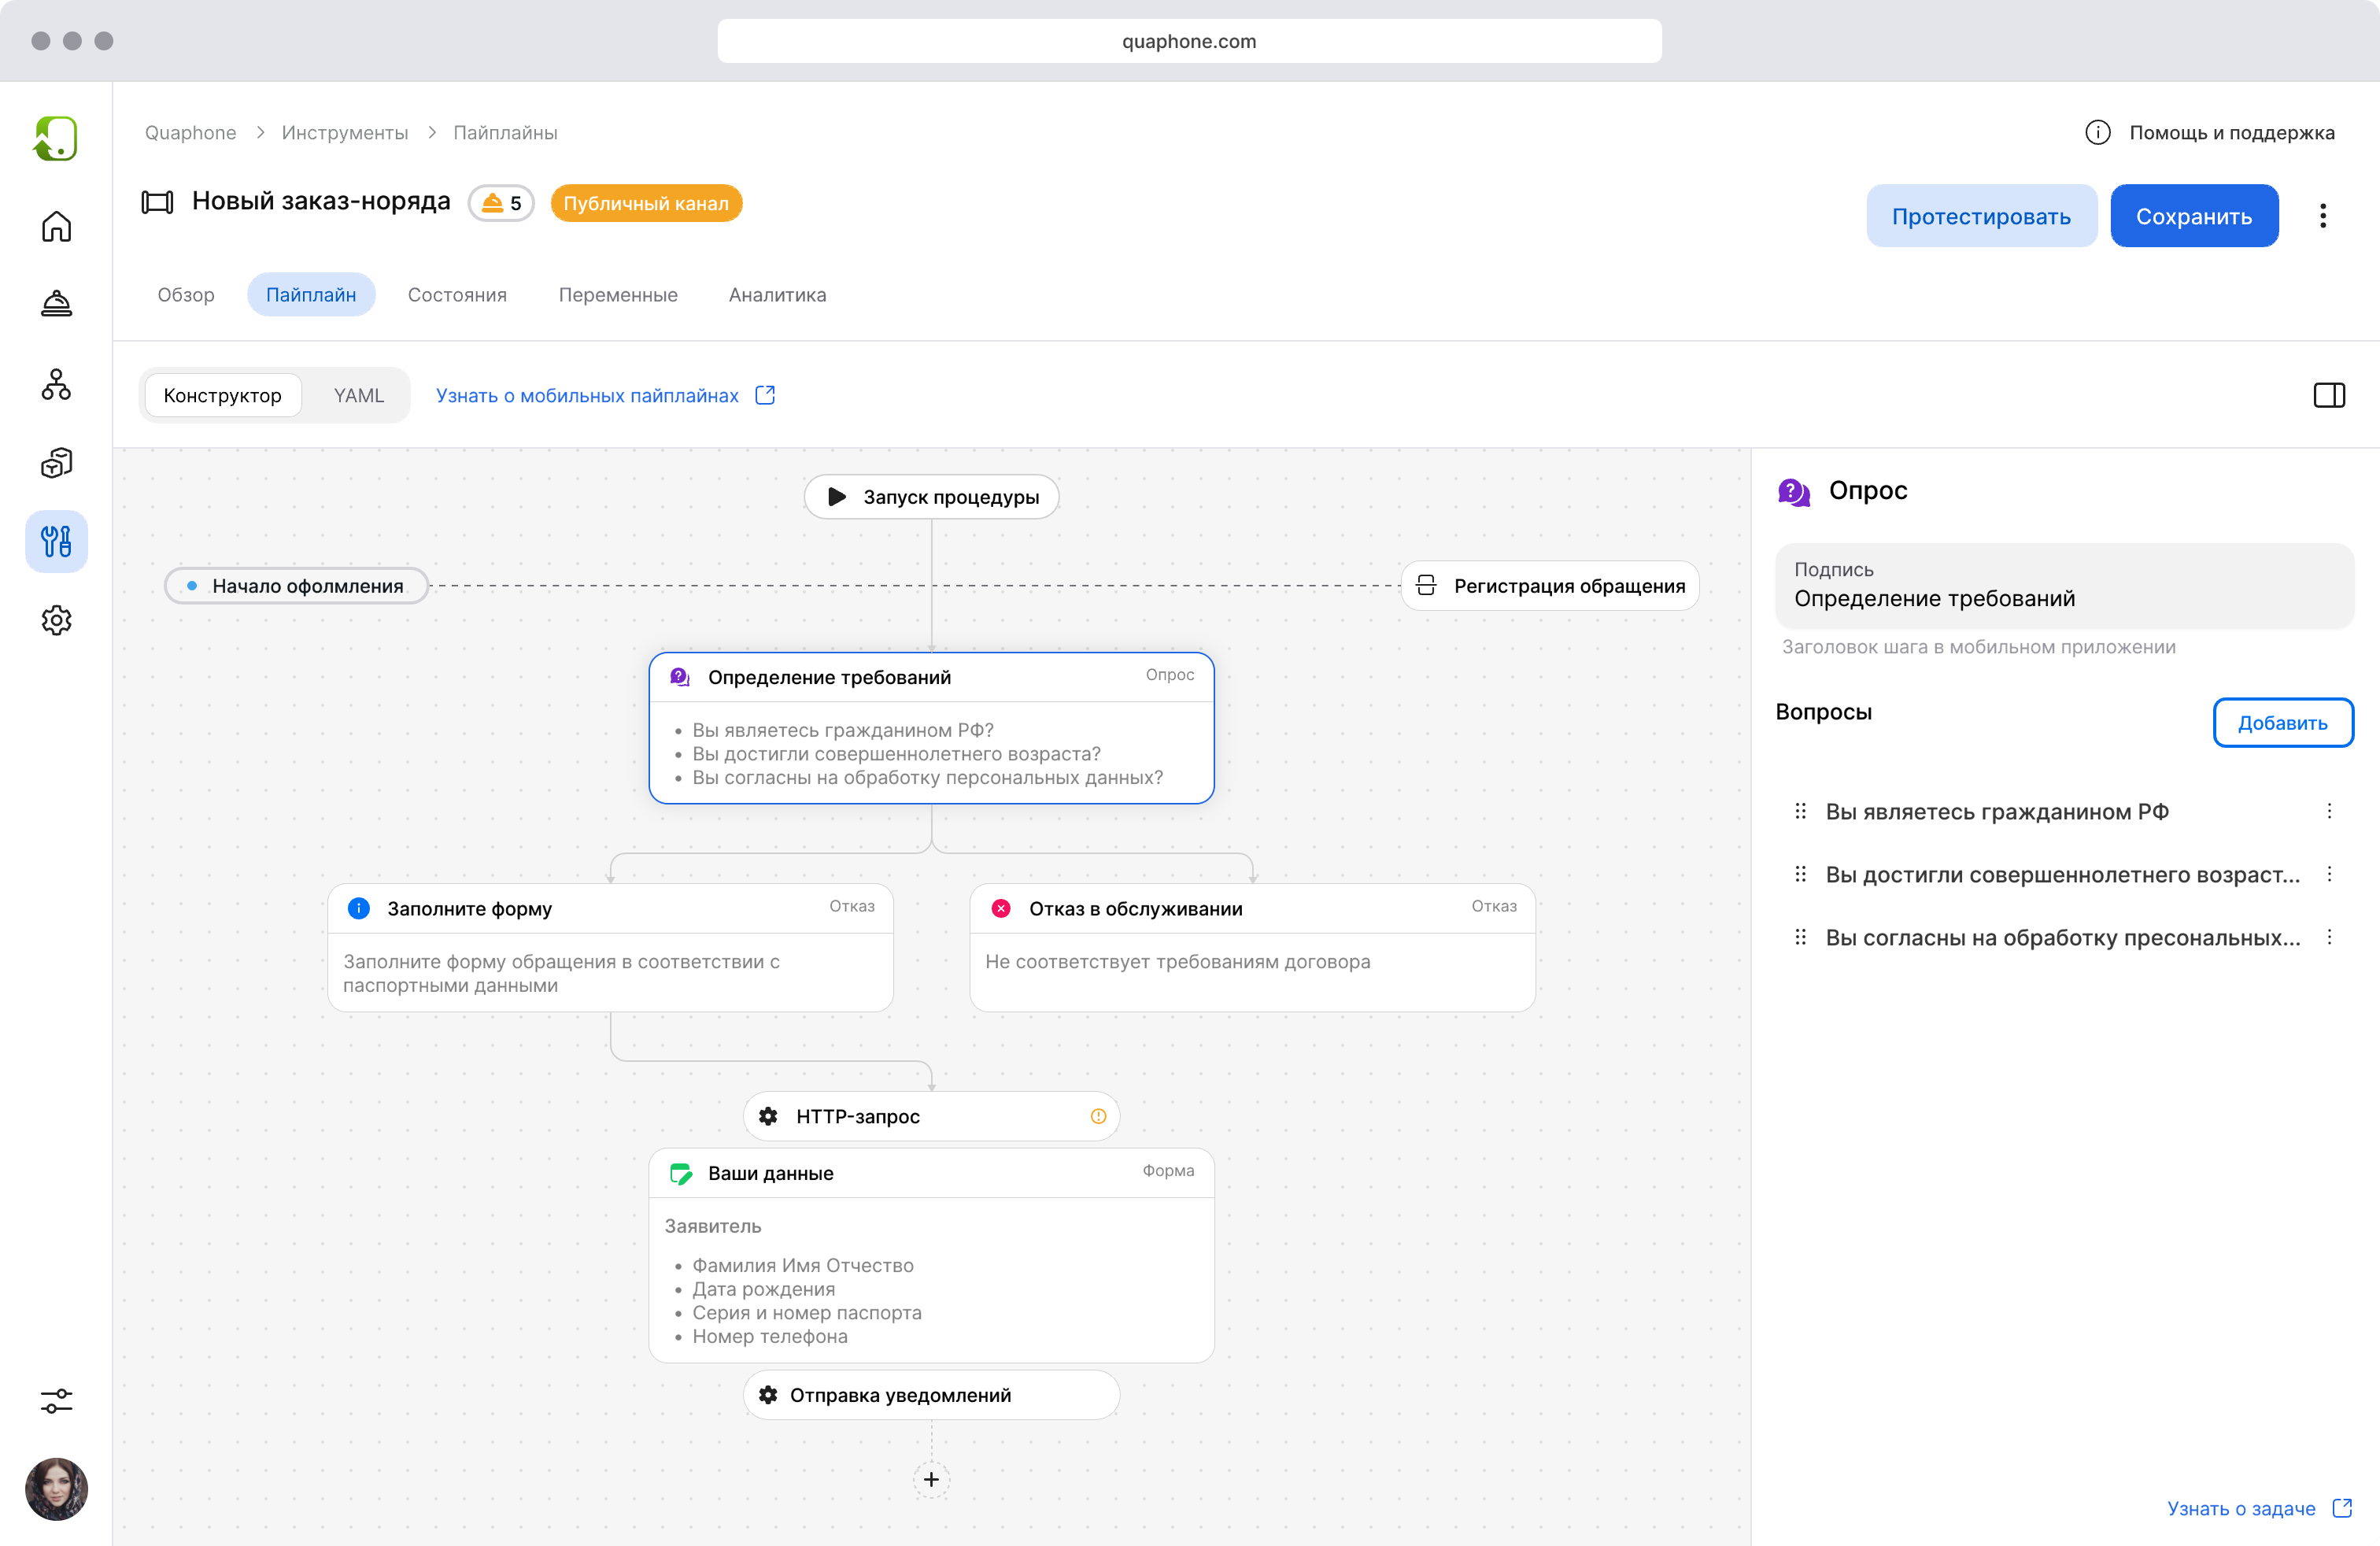Open the cubes packages sidebar icon
2380x1546 pixels.
pyautogui.click(x=56, y=463)
